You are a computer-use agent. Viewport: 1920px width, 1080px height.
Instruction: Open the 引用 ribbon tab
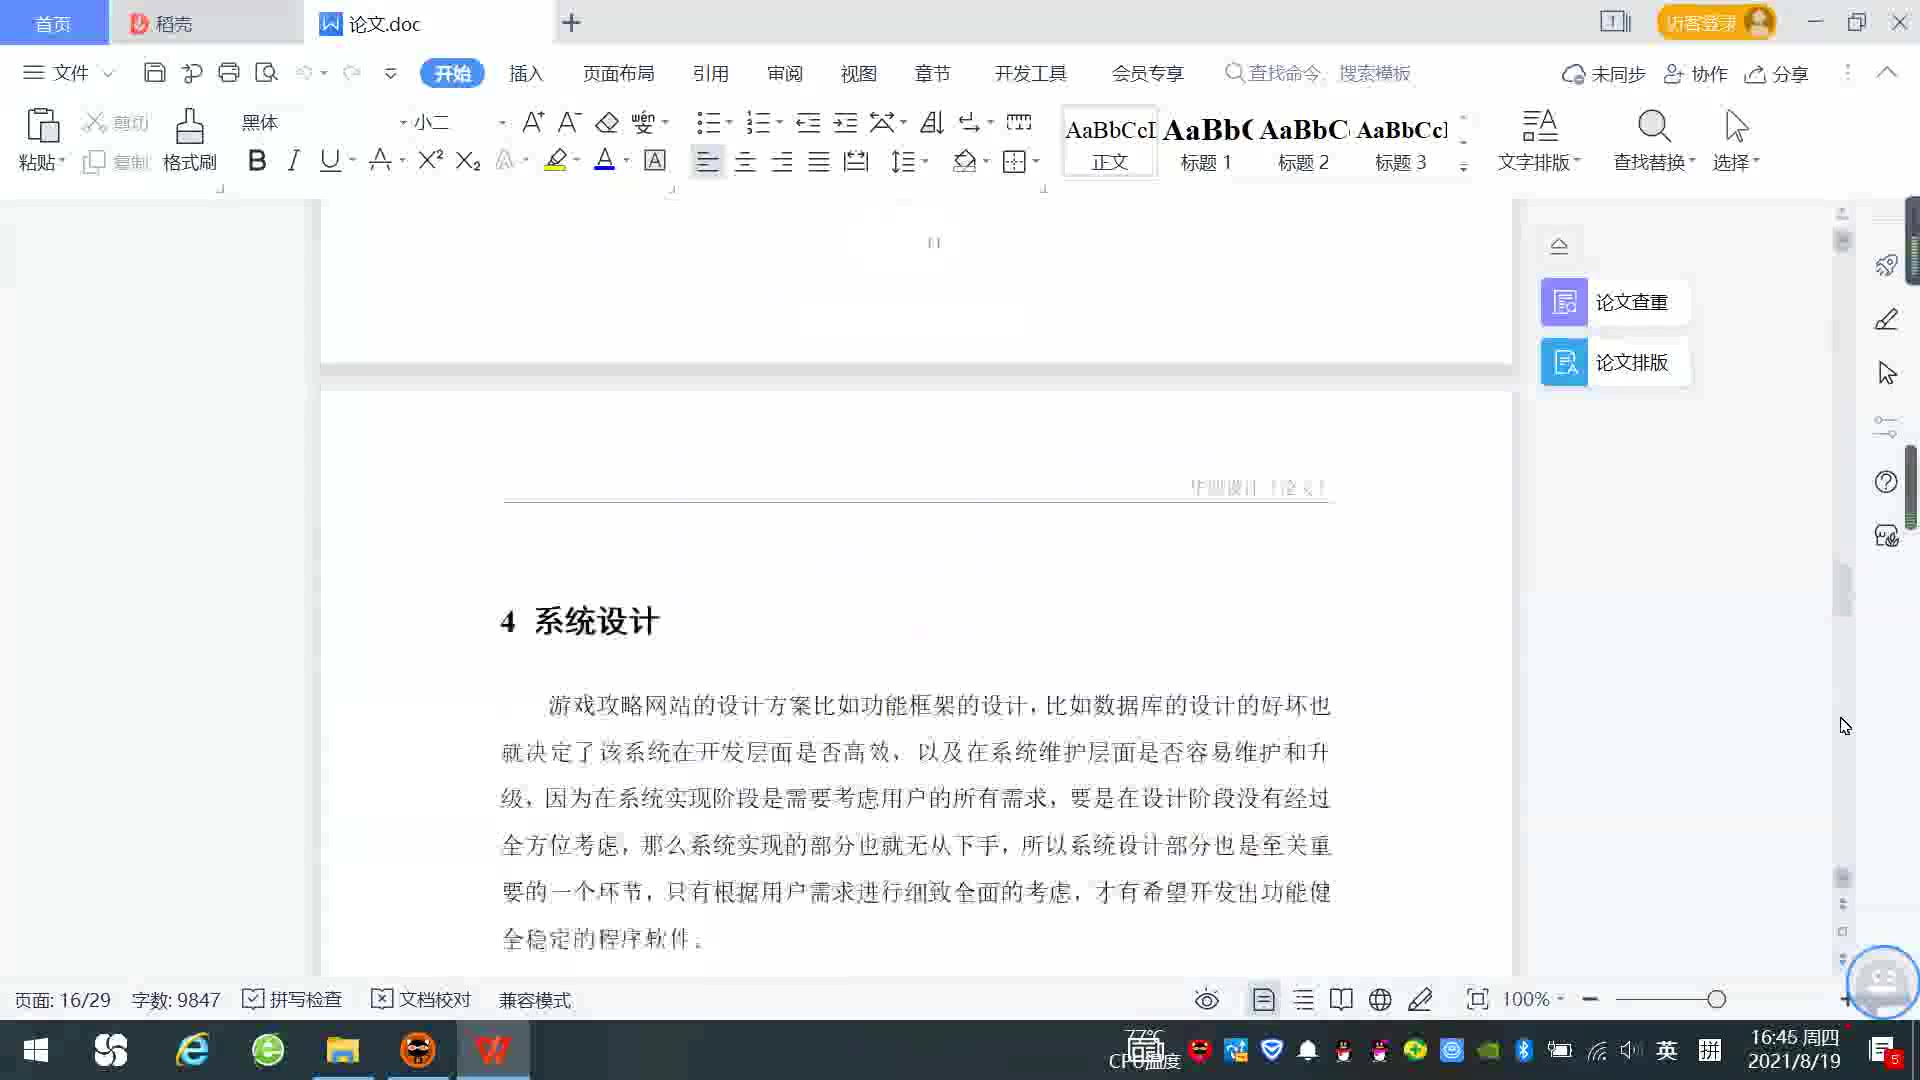point(710,74)
